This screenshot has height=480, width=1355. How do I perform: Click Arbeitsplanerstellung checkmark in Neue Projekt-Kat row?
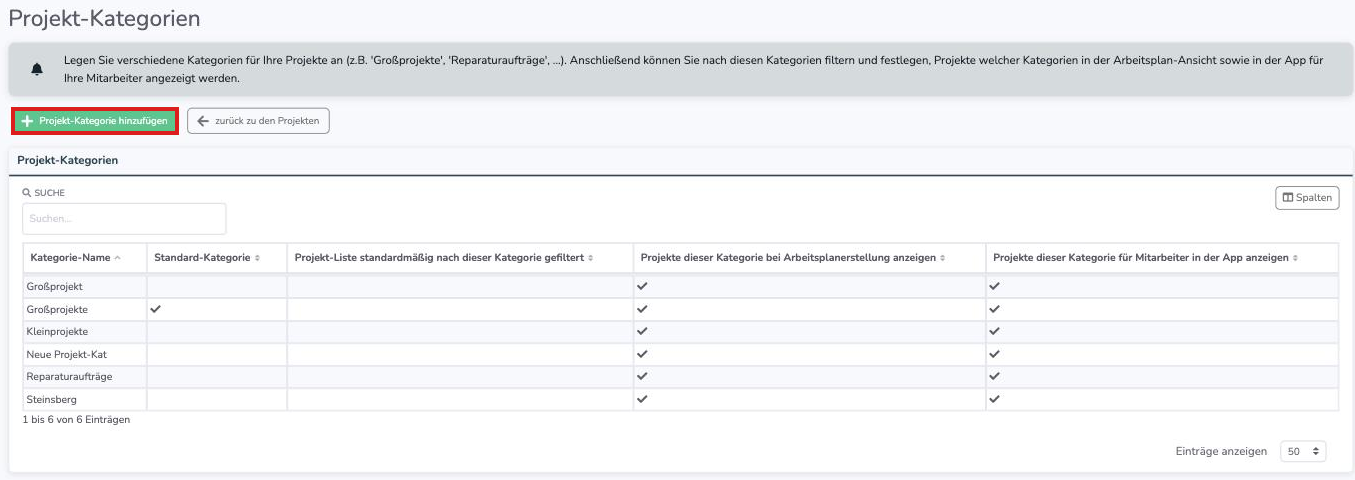642,354
